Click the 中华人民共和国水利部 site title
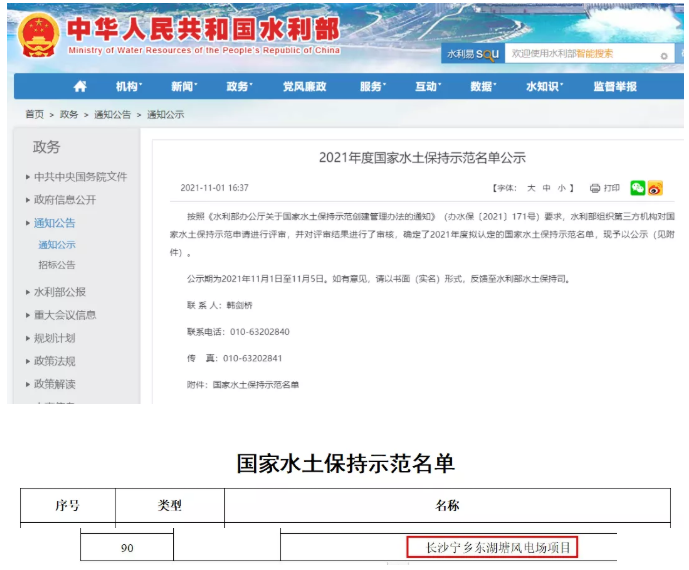The width and height of the screenshot is (689, 570). [203, 29]
